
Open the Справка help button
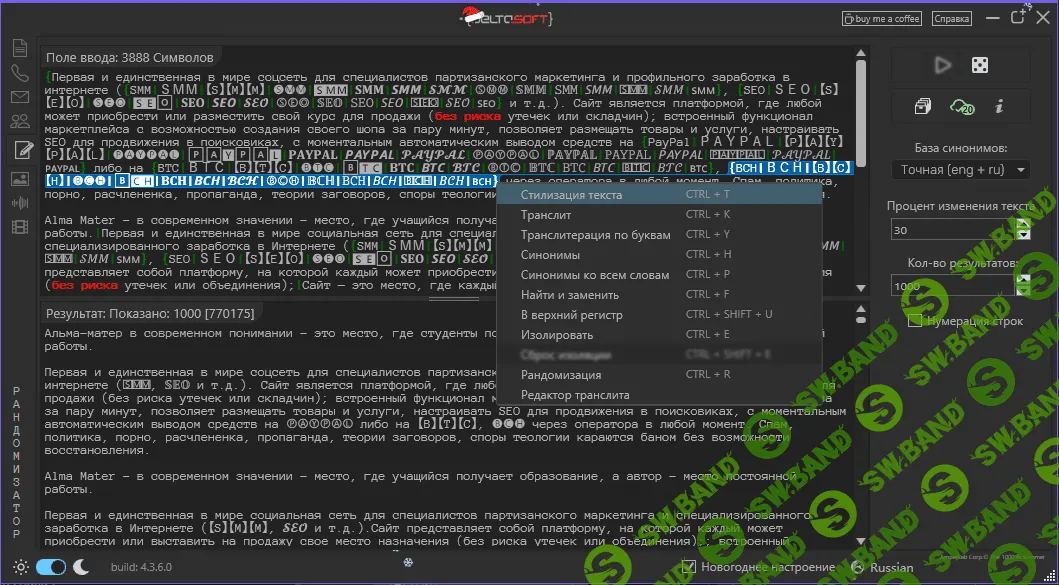[951, 19]
